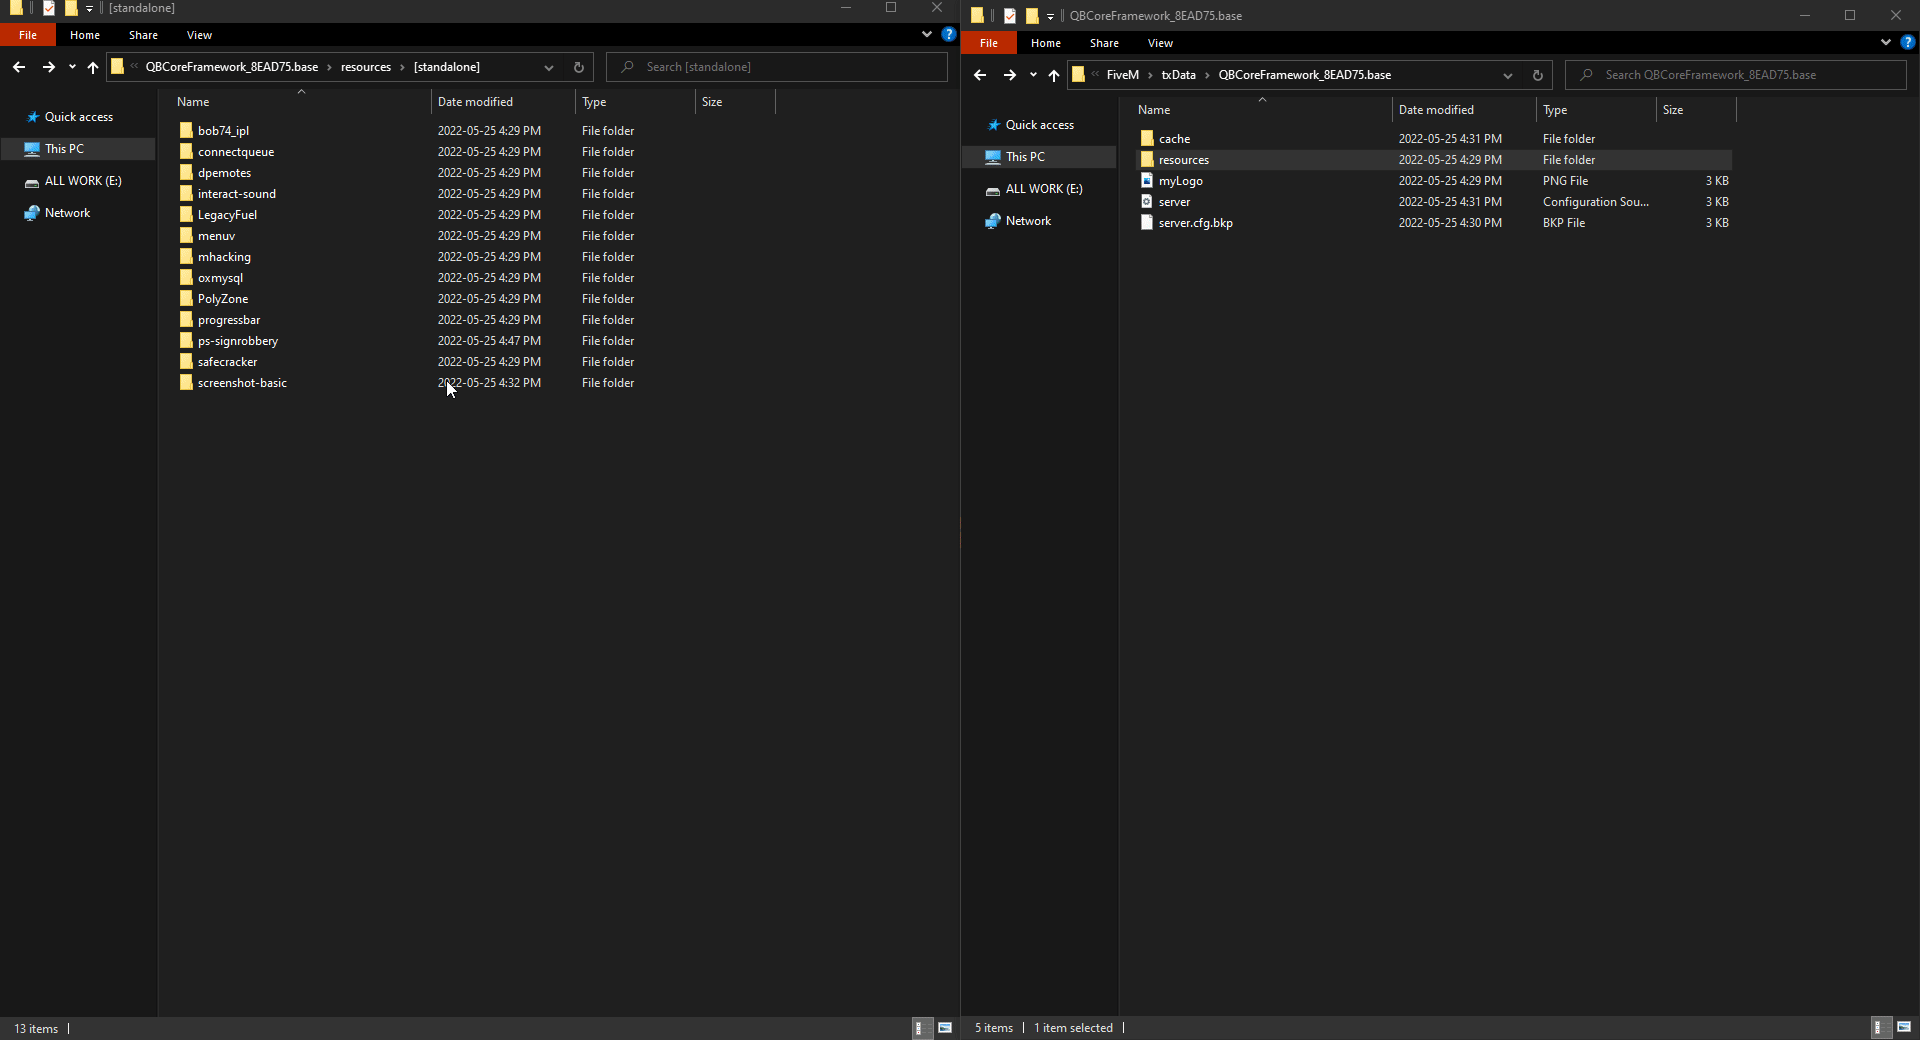Go up one folder in [standalone] window

click(x=93, y=67)
